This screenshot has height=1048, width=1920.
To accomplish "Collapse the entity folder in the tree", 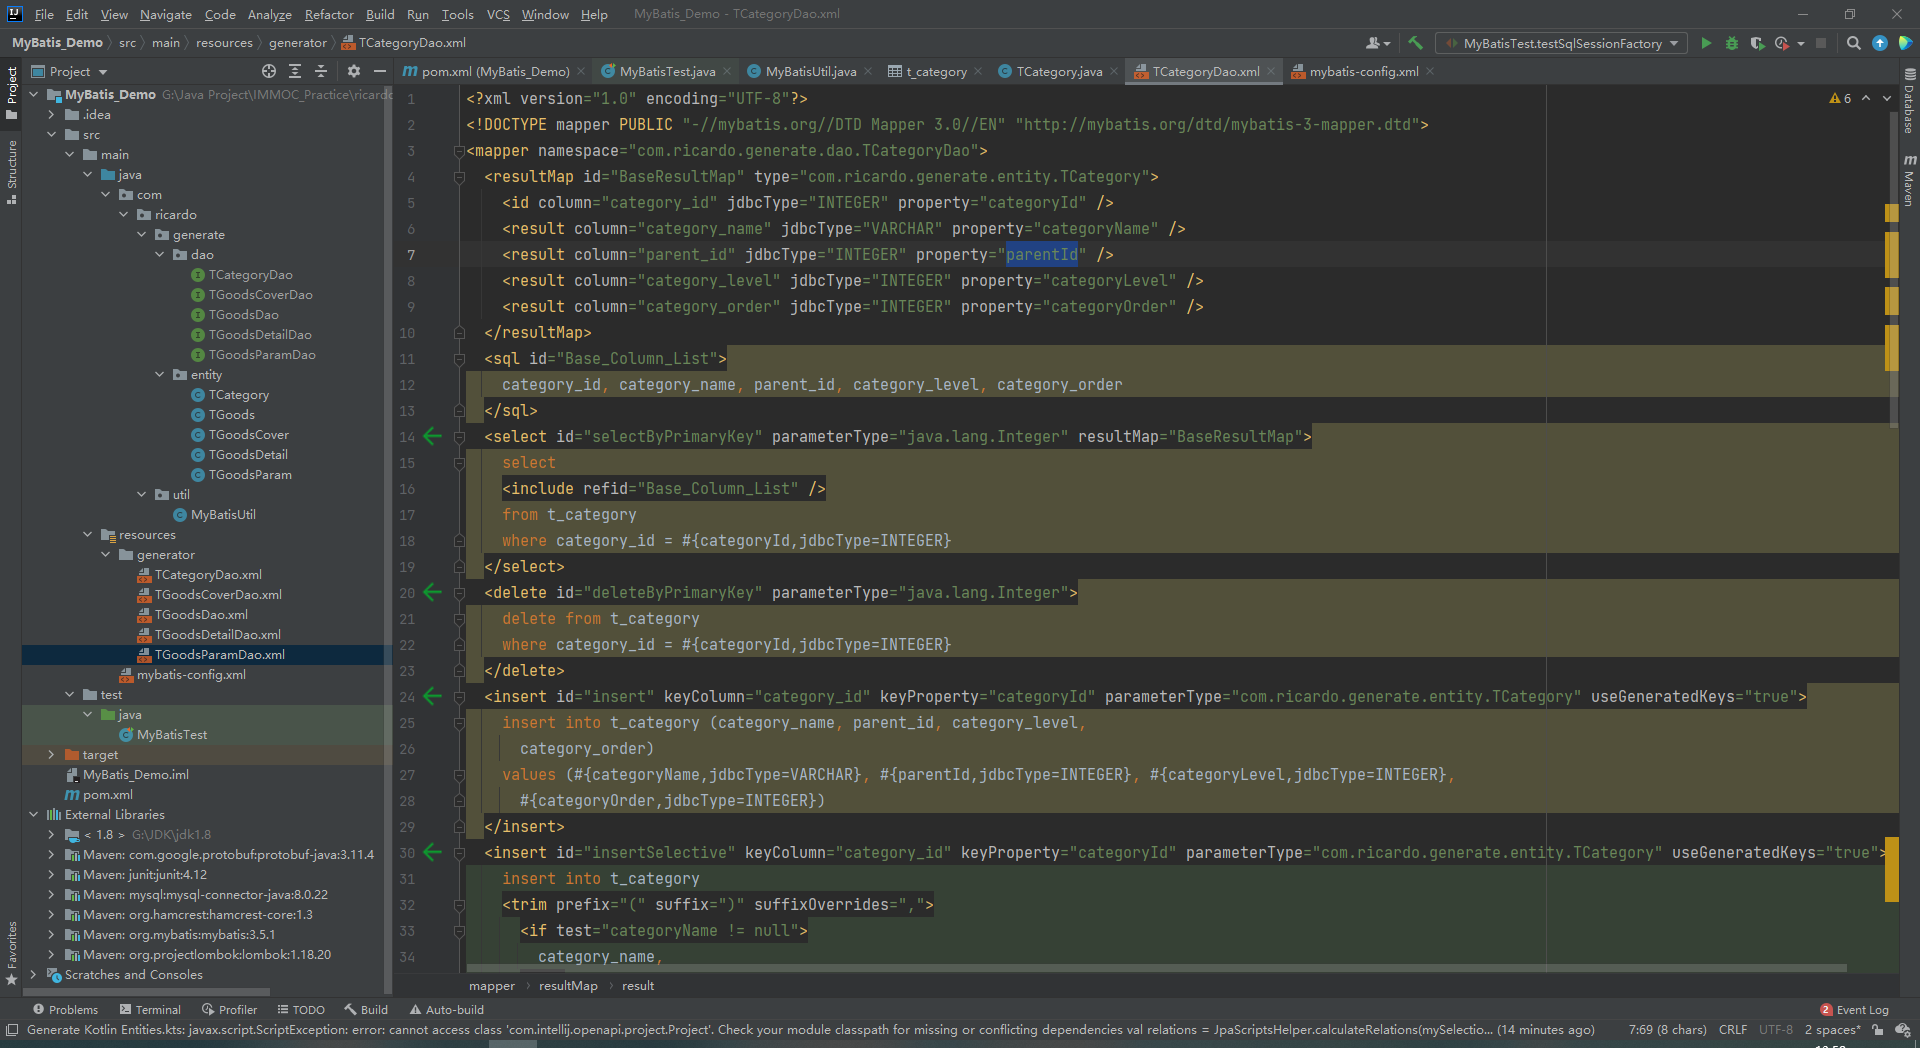I will point(160,375).
